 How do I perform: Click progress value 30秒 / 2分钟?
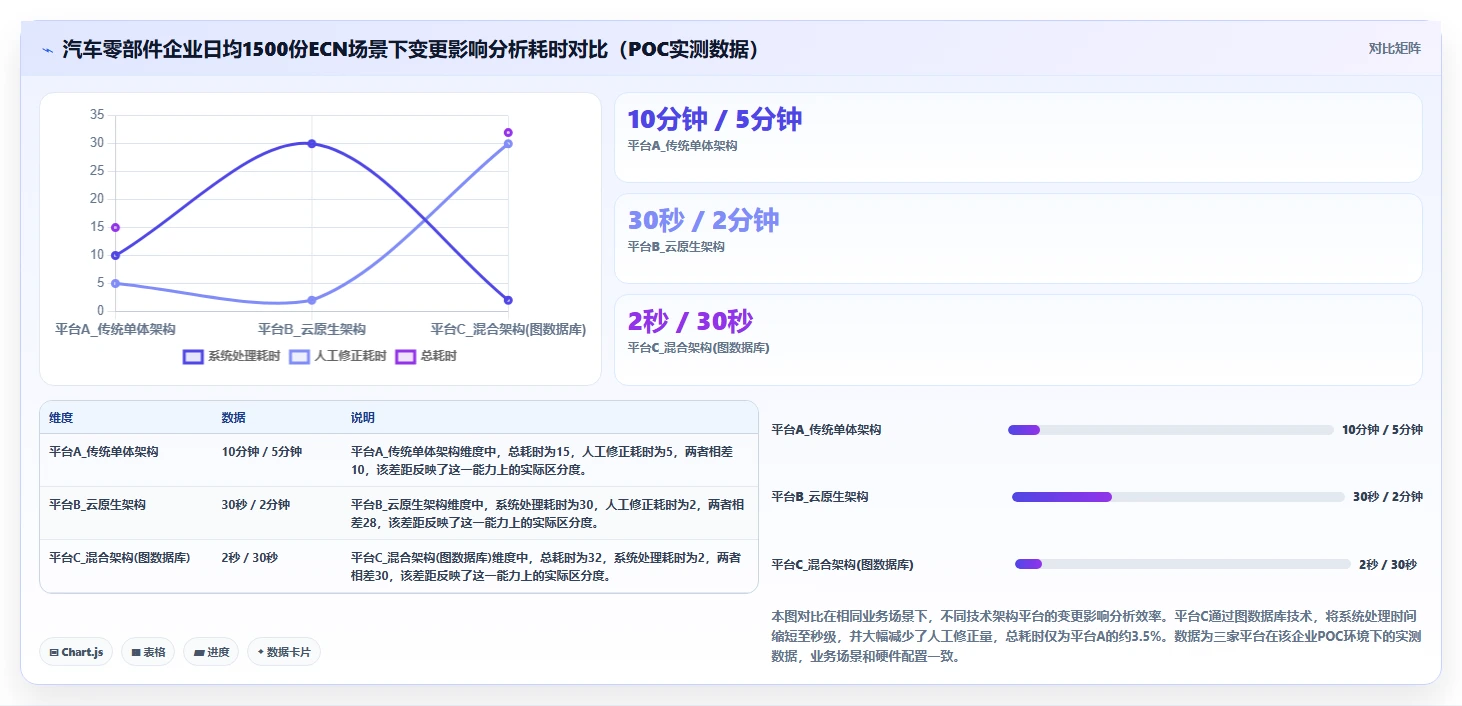pos(1387,497)
